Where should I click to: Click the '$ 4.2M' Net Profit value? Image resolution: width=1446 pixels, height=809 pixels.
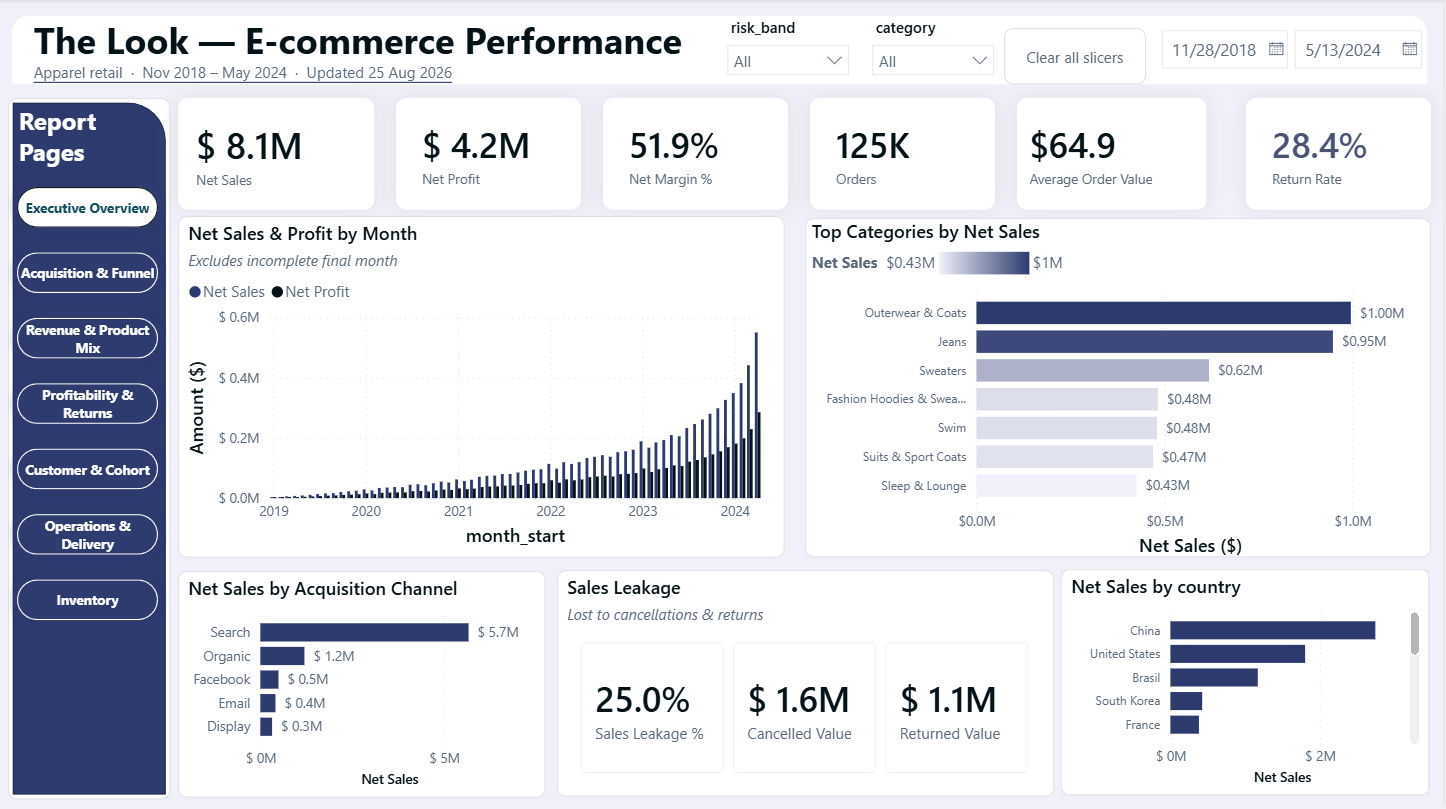tap(476, 146)
